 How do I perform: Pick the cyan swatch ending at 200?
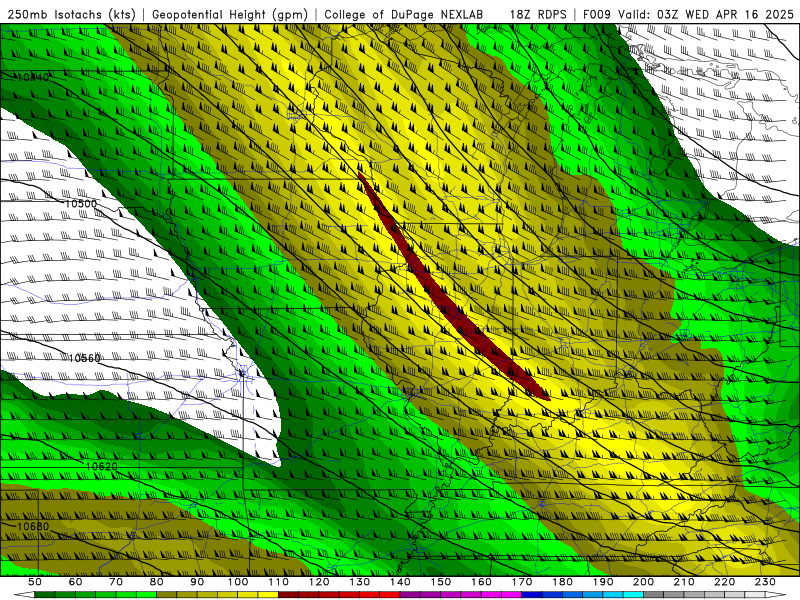(x=634, y=595)
